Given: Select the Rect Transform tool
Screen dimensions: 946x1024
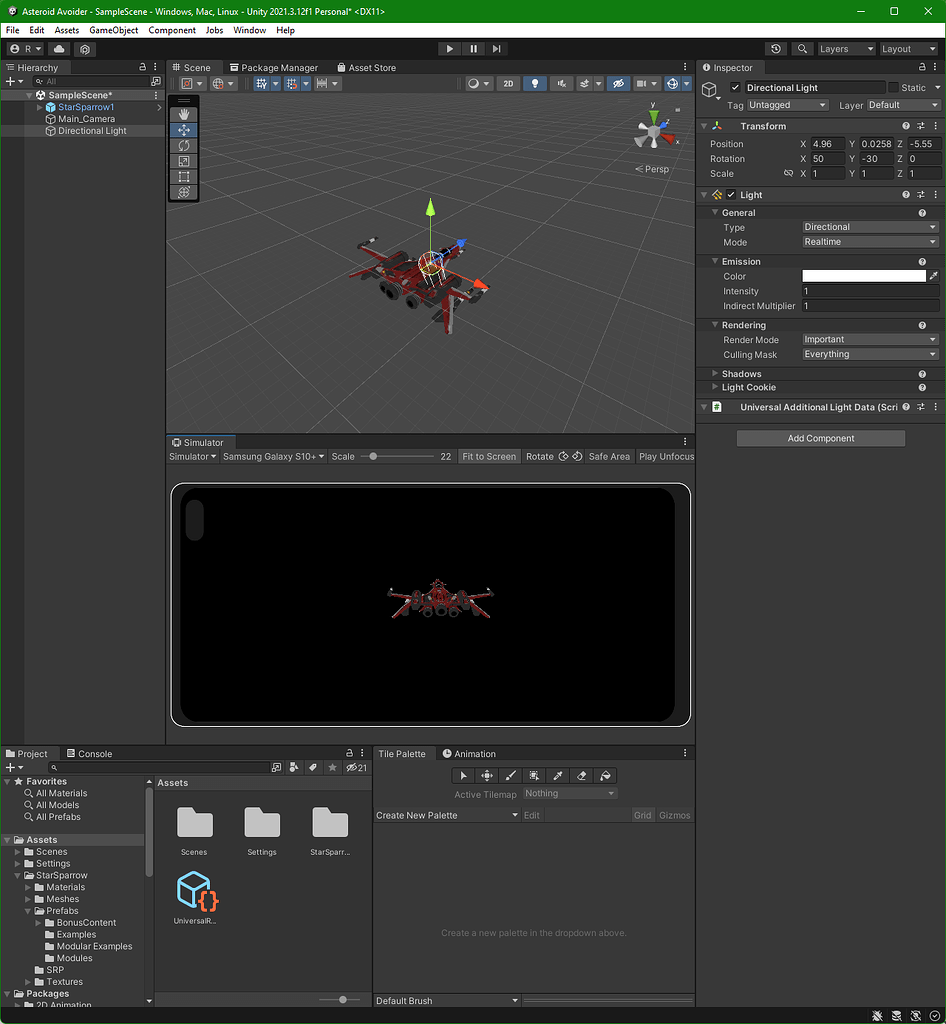Looking at the screenshot, I should click(x=184, y=176).
